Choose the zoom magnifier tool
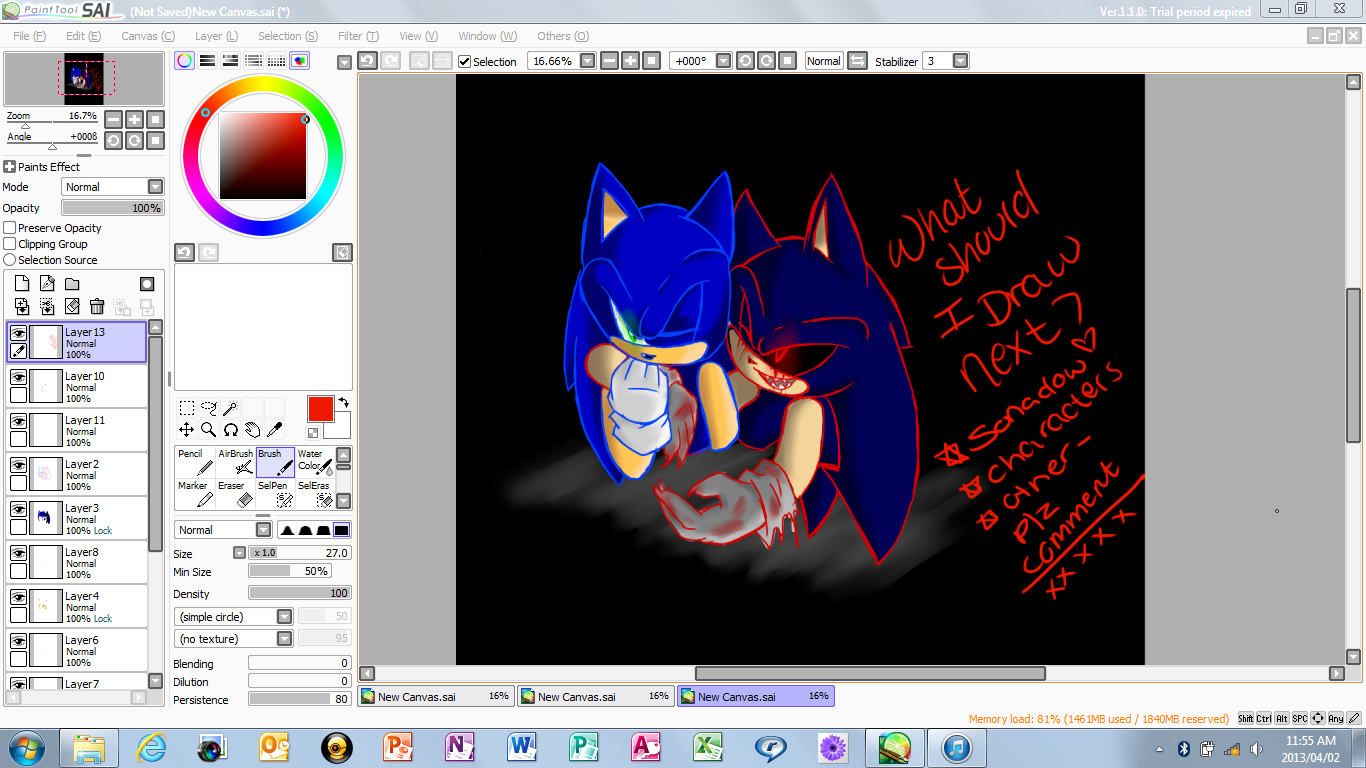Image resolution: width=1366 pixels, height=768 pixels. 209,430
